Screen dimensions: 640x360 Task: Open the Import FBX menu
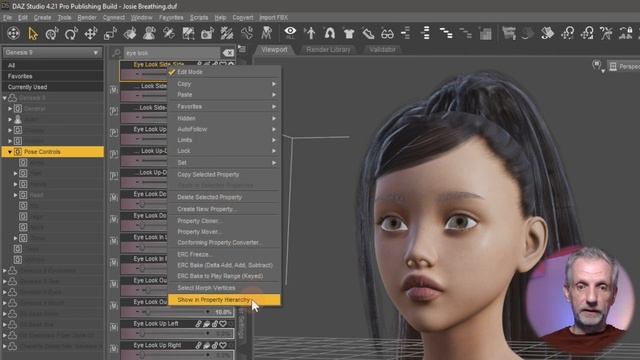[x=273, y=18]
